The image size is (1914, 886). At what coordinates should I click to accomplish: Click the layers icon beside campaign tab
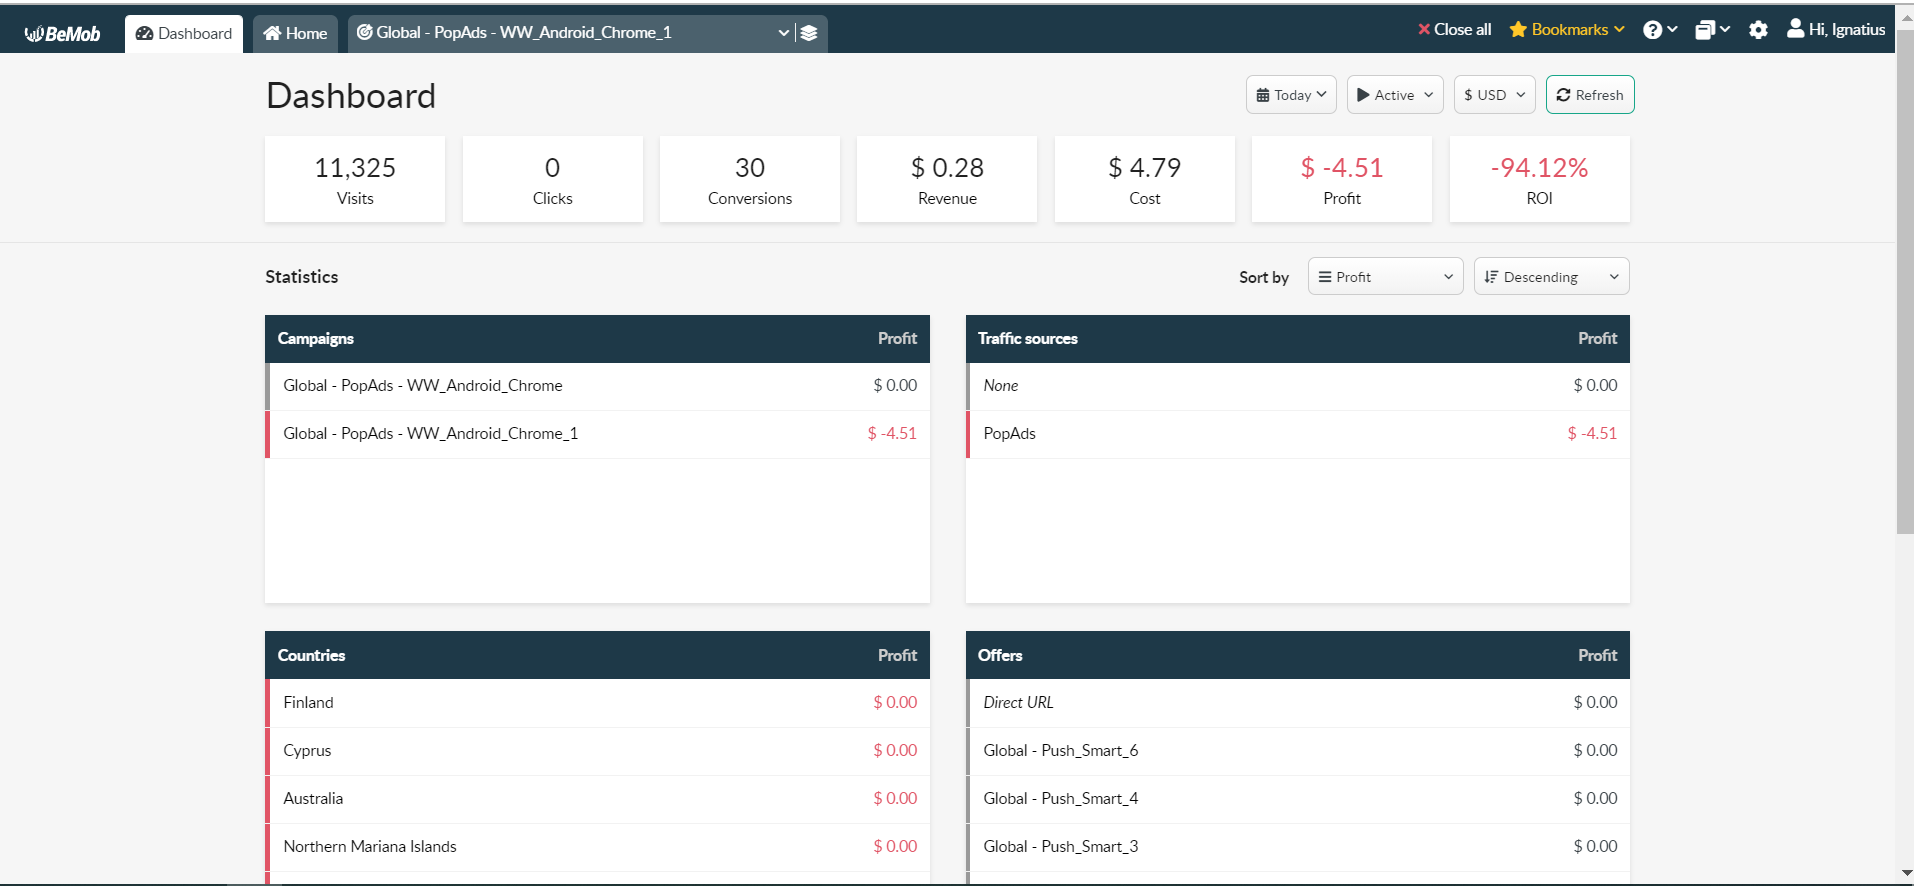(809, 33)
